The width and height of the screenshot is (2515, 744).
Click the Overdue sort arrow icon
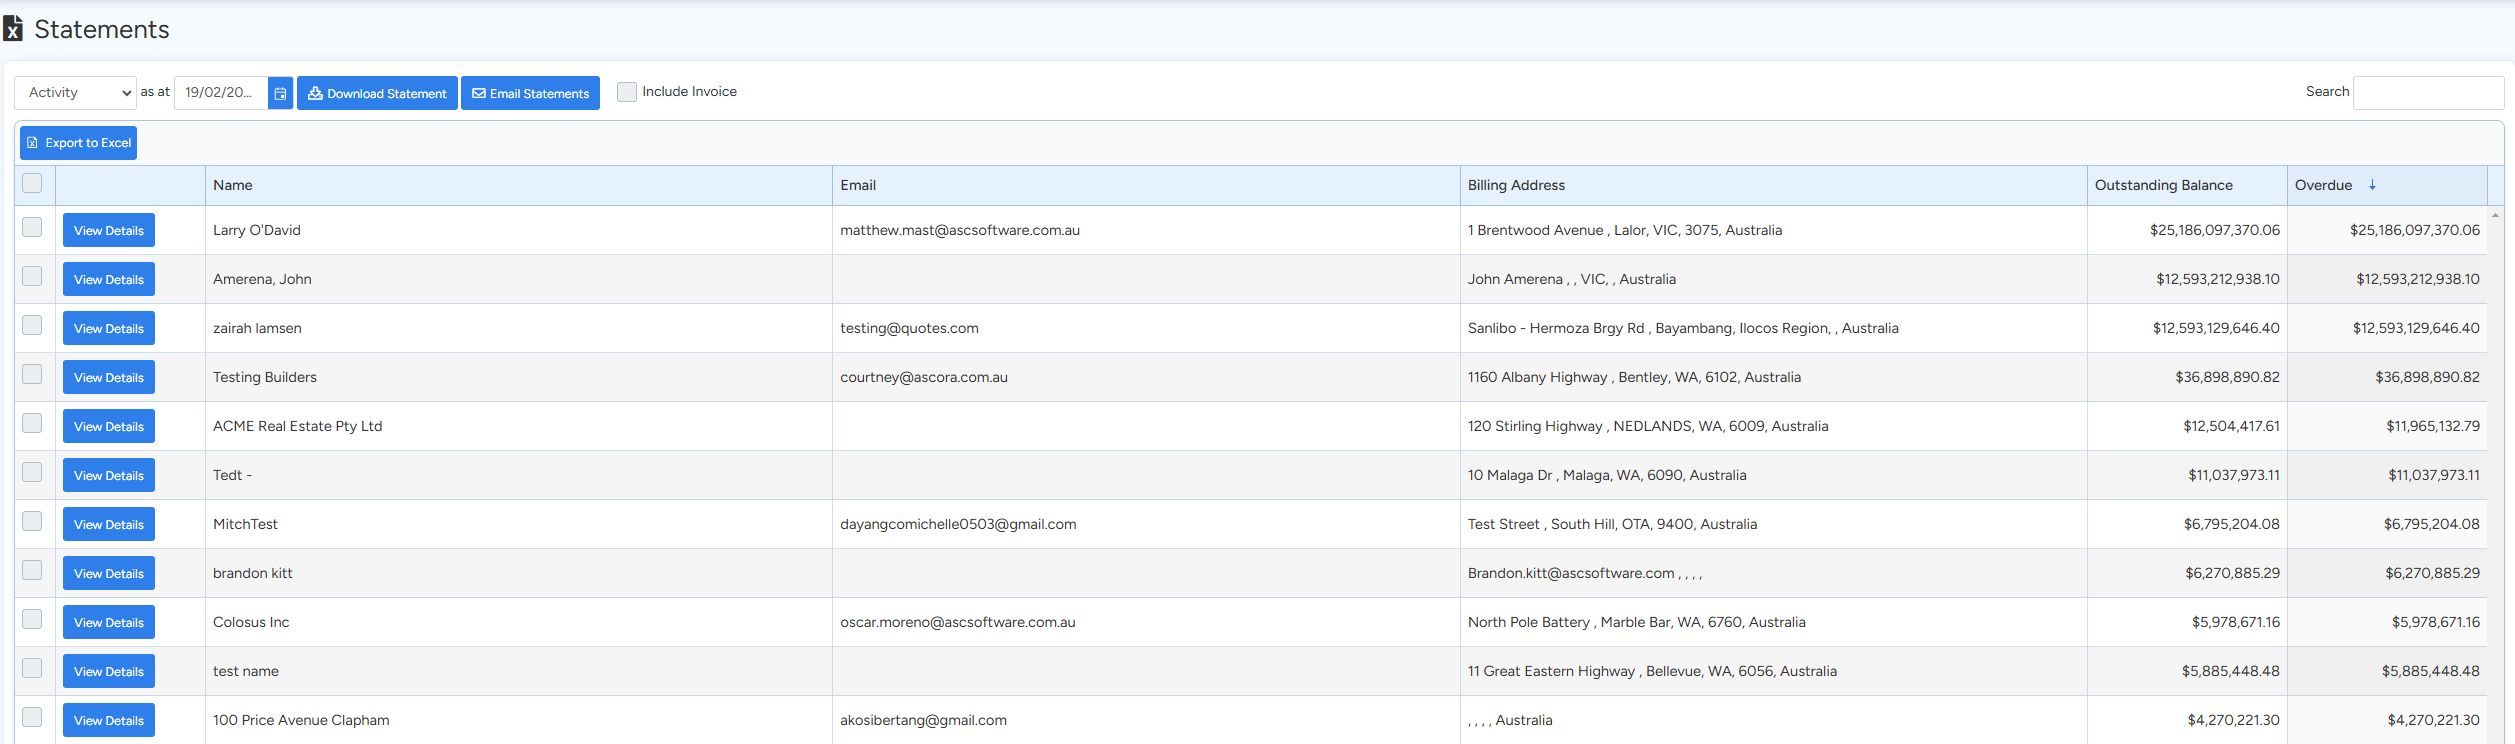2372,185
